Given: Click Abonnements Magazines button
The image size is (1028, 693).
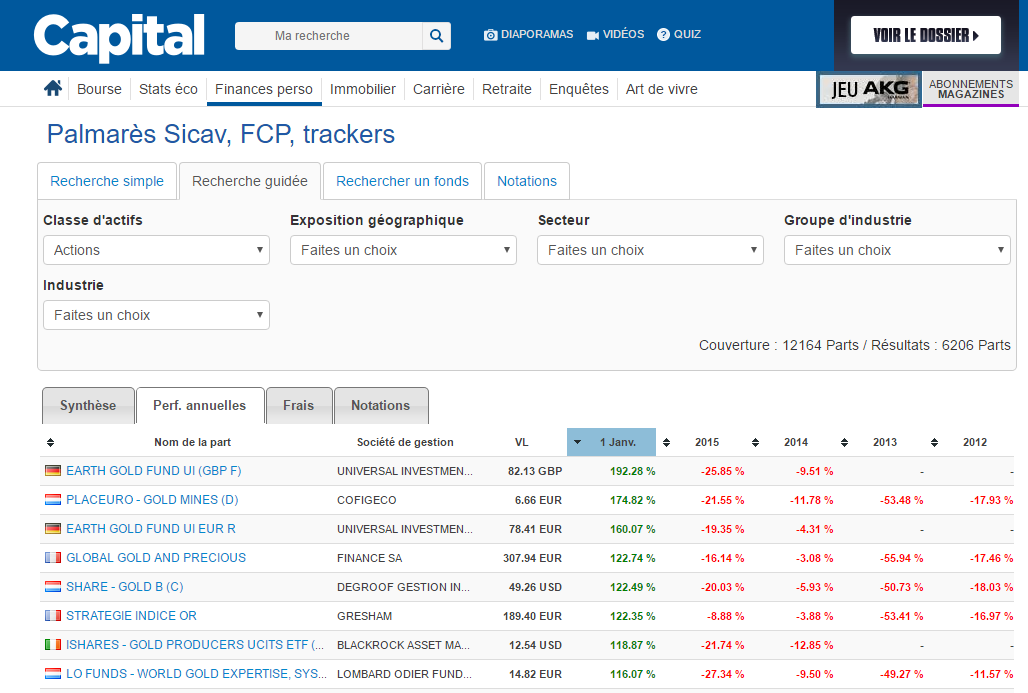Looking at the screenshot, I should point(971,89).
